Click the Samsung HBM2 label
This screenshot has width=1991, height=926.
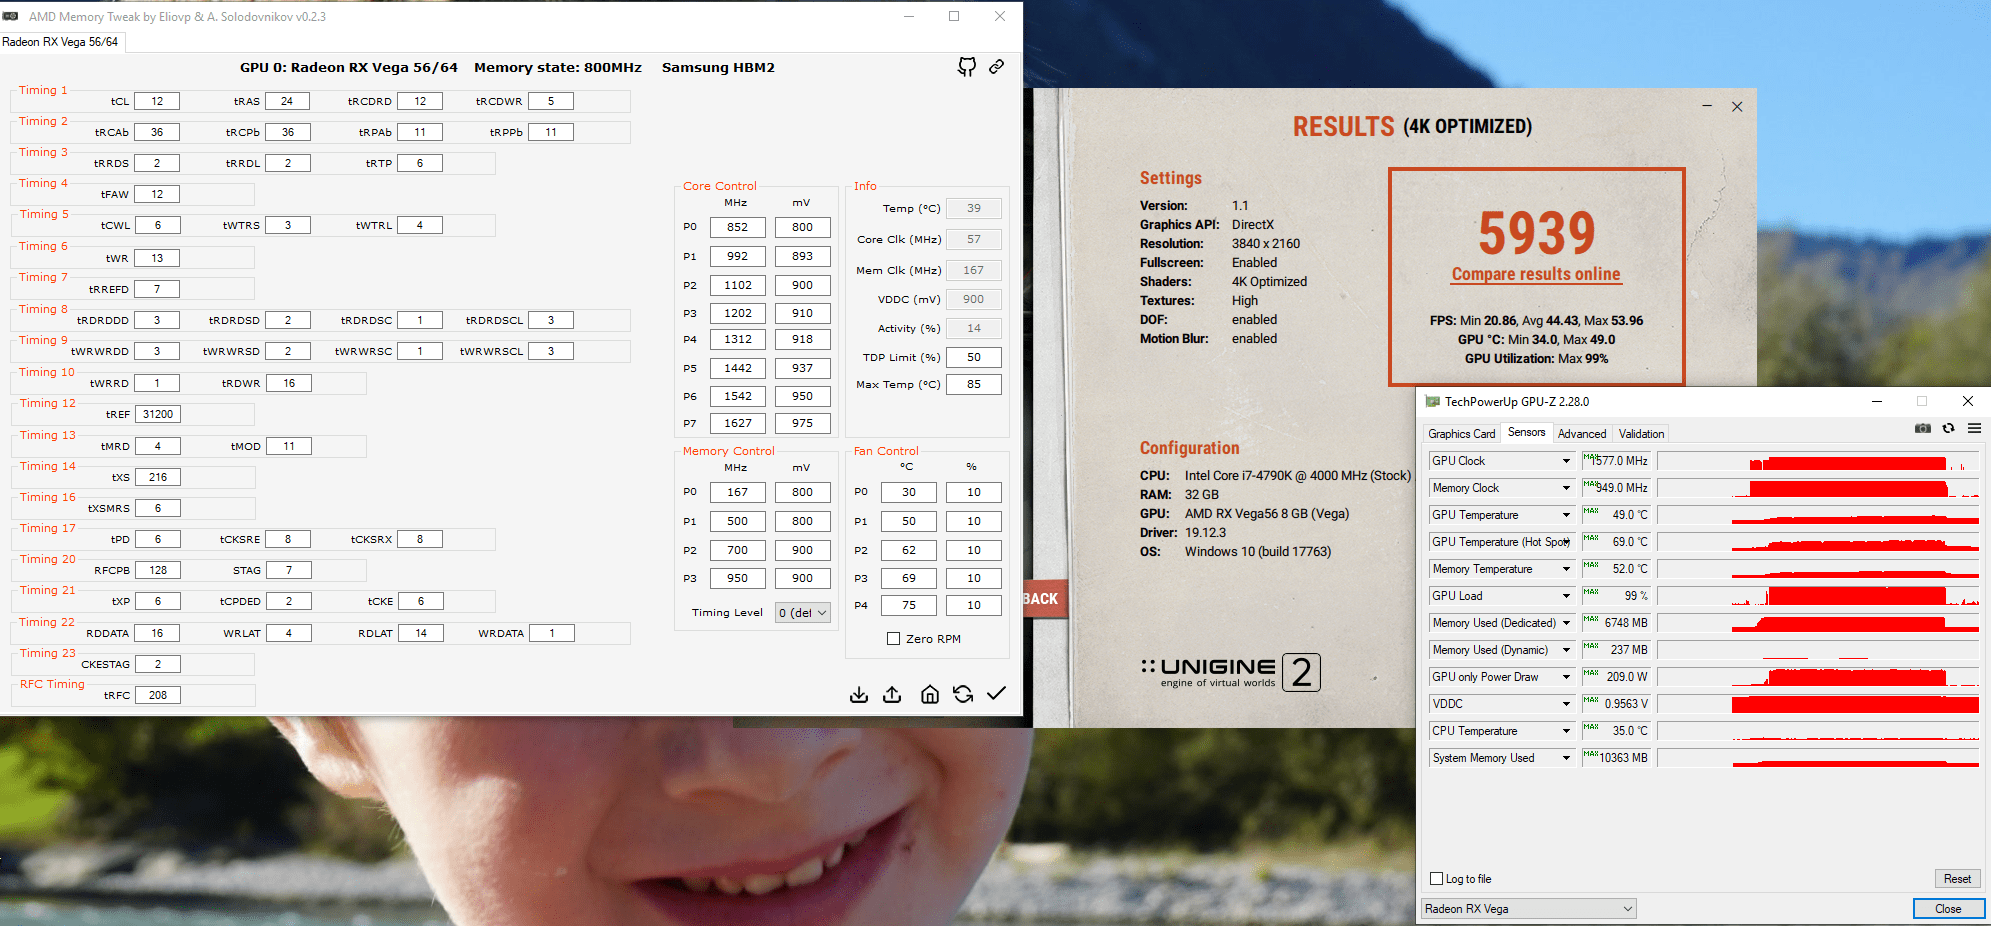(718, 68)
